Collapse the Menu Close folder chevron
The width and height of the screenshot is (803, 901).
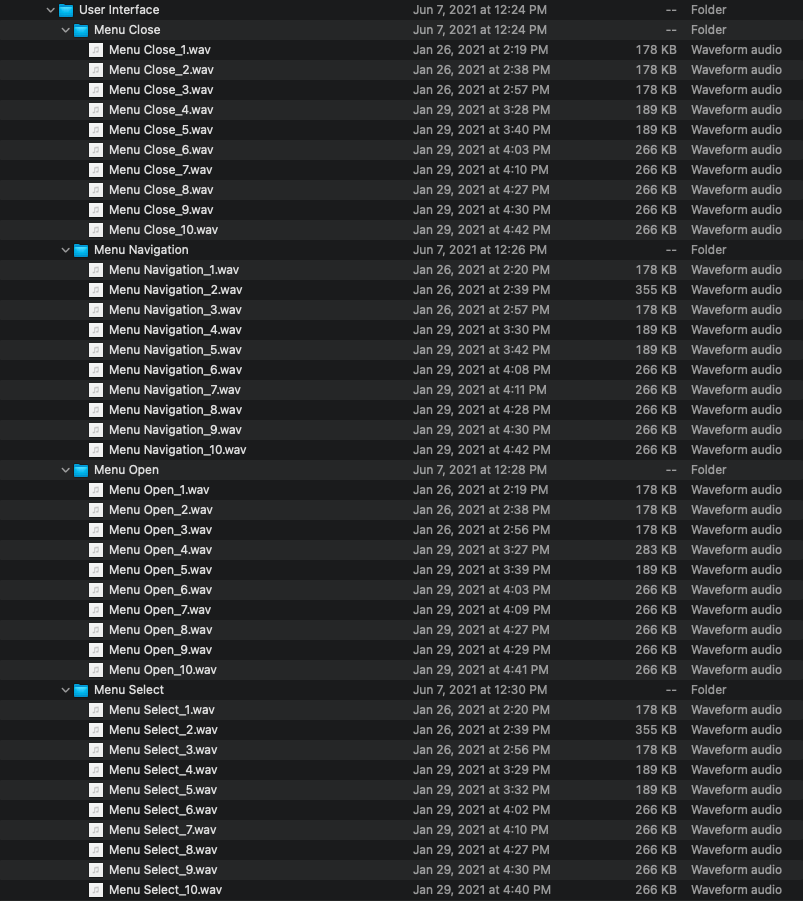66,30
